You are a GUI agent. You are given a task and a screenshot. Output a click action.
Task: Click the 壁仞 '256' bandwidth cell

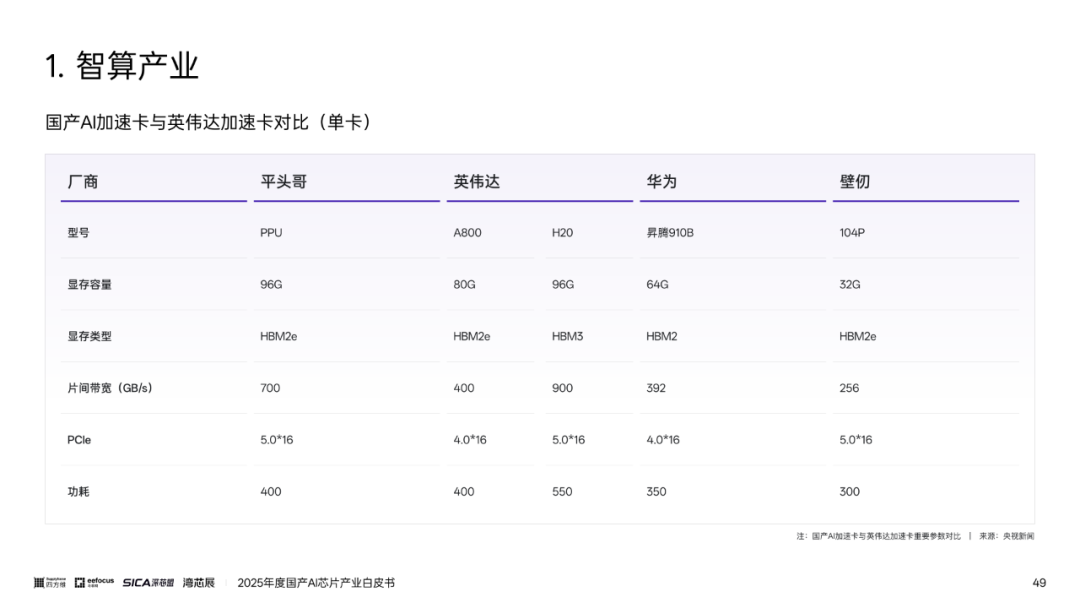tap(849, 388)
